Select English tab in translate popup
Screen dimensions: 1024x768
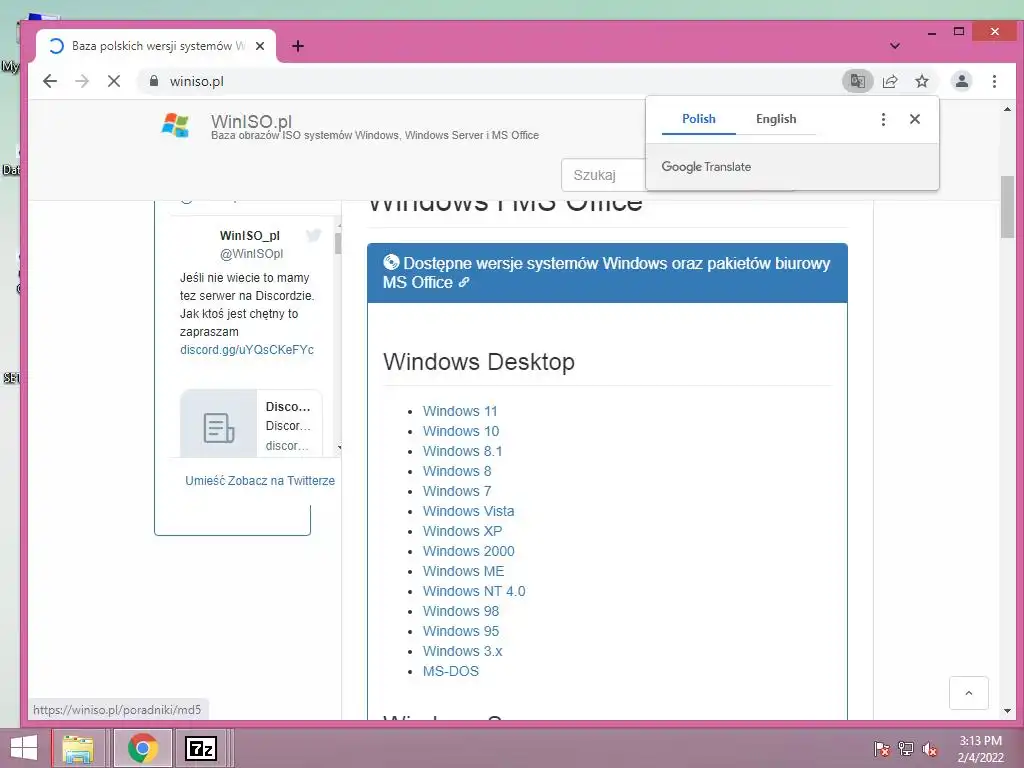pyautogui.click(x=776, y=119)
